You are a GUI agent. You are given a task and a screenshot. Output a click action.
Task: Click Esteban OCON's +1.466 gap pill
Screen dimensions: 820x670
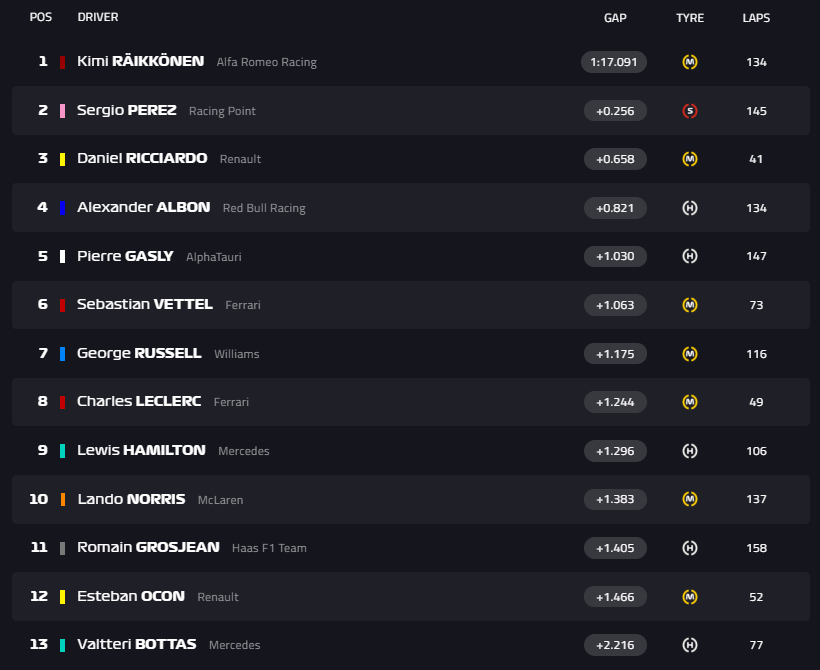point(616,597)
